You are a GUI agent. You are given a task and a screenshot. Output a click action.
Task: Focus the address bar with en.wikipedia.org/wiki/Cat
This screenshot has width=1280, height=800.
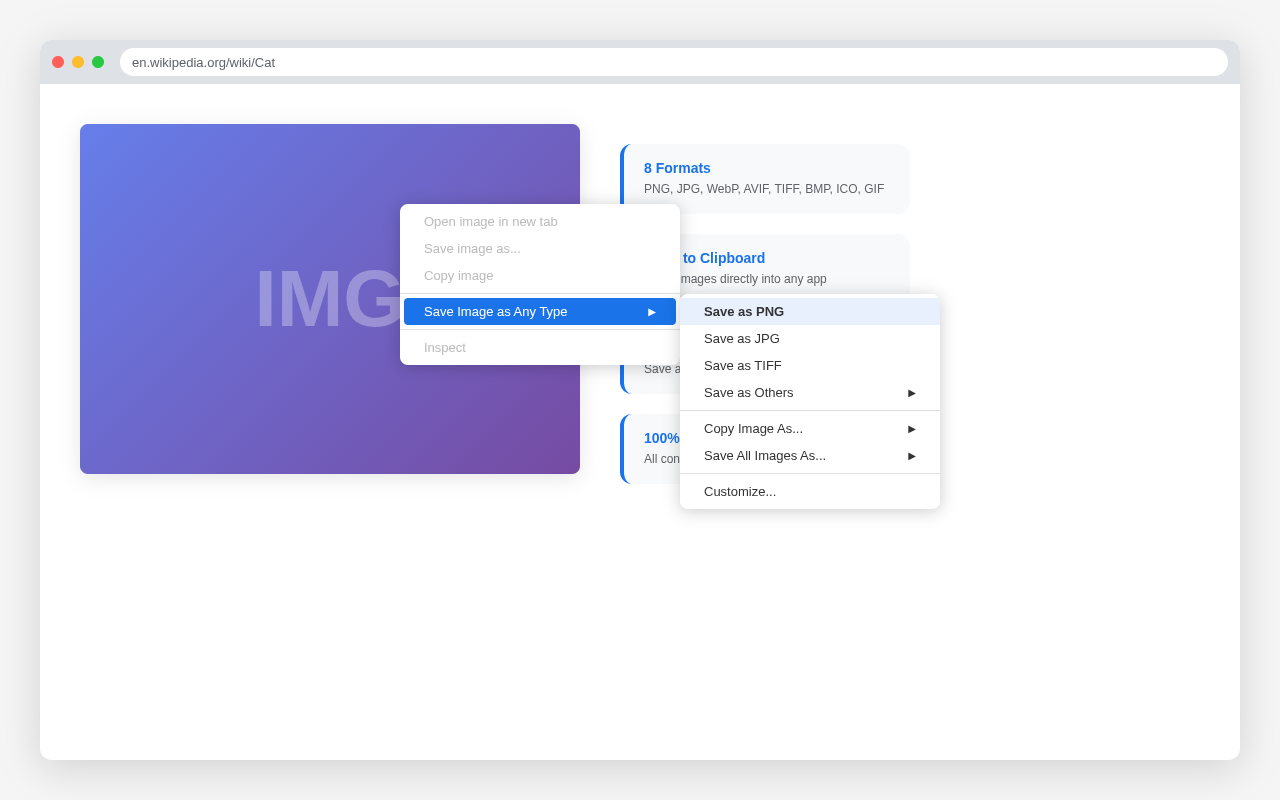(x=674, y=62)
